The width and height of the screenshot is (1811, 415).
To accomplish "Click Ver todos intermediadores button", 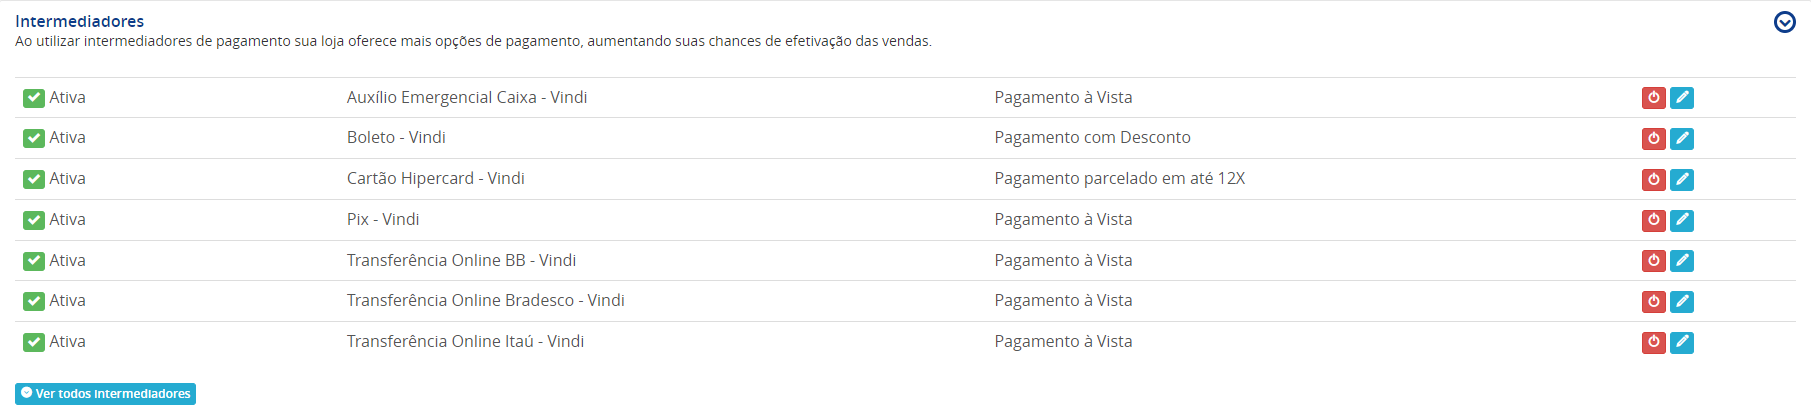I will 105,394.
